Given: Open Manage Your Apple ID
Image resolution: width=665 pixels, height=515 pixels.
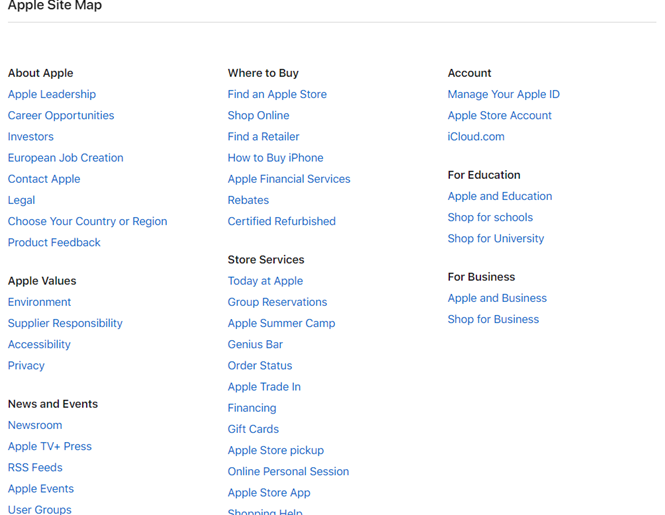Looking at the screenshot, I should (x=504, y=94).
